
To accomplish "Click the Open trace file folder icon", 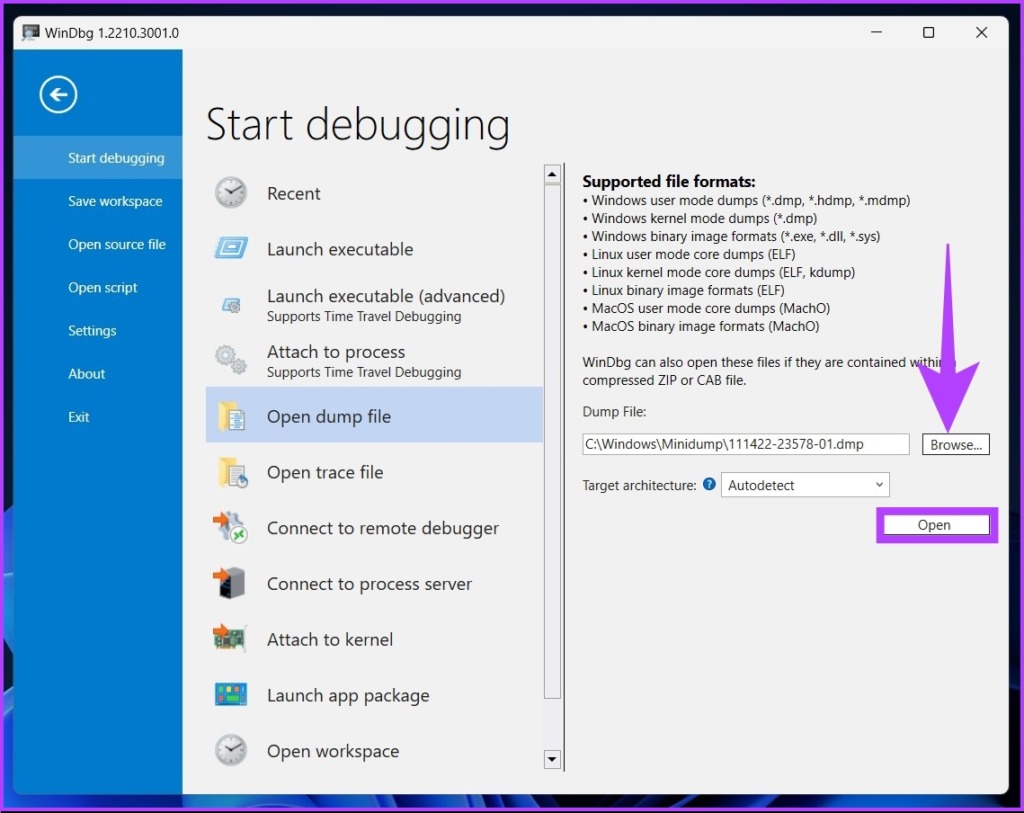I will coord(232,472).
